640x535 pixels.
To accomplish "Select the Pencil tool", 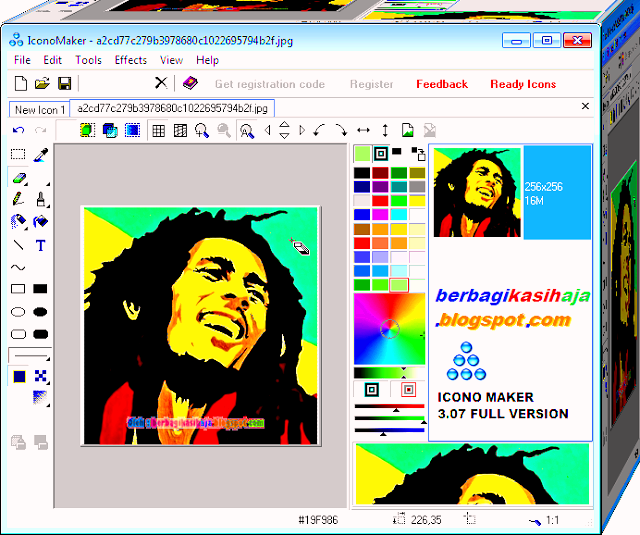I will click(x=18, y=199).
